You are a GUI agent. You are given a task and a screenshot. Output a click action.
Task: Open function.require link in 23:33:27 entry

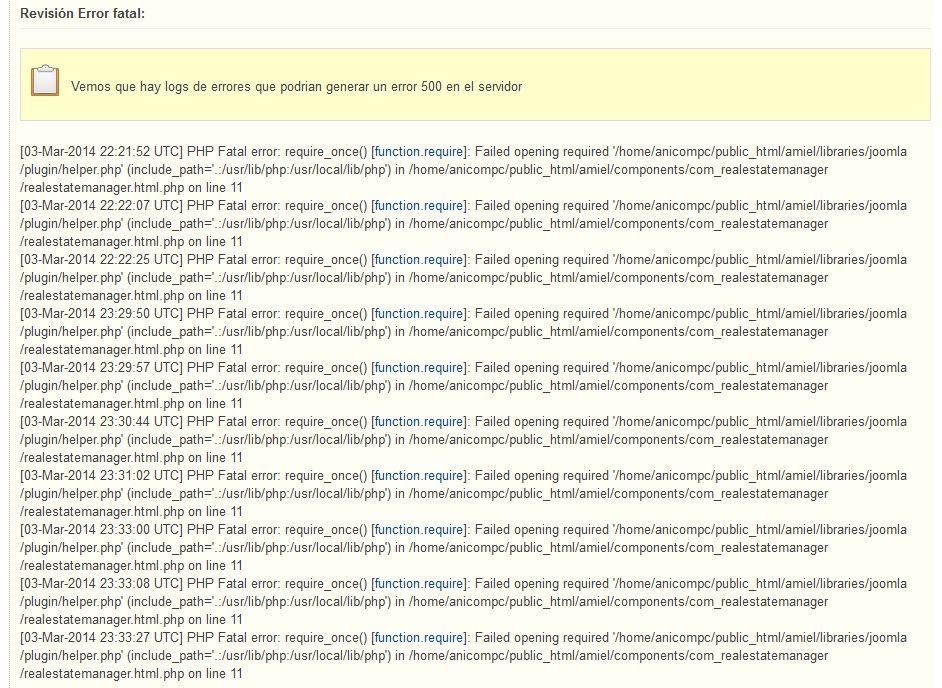click(x=419, y=639)
